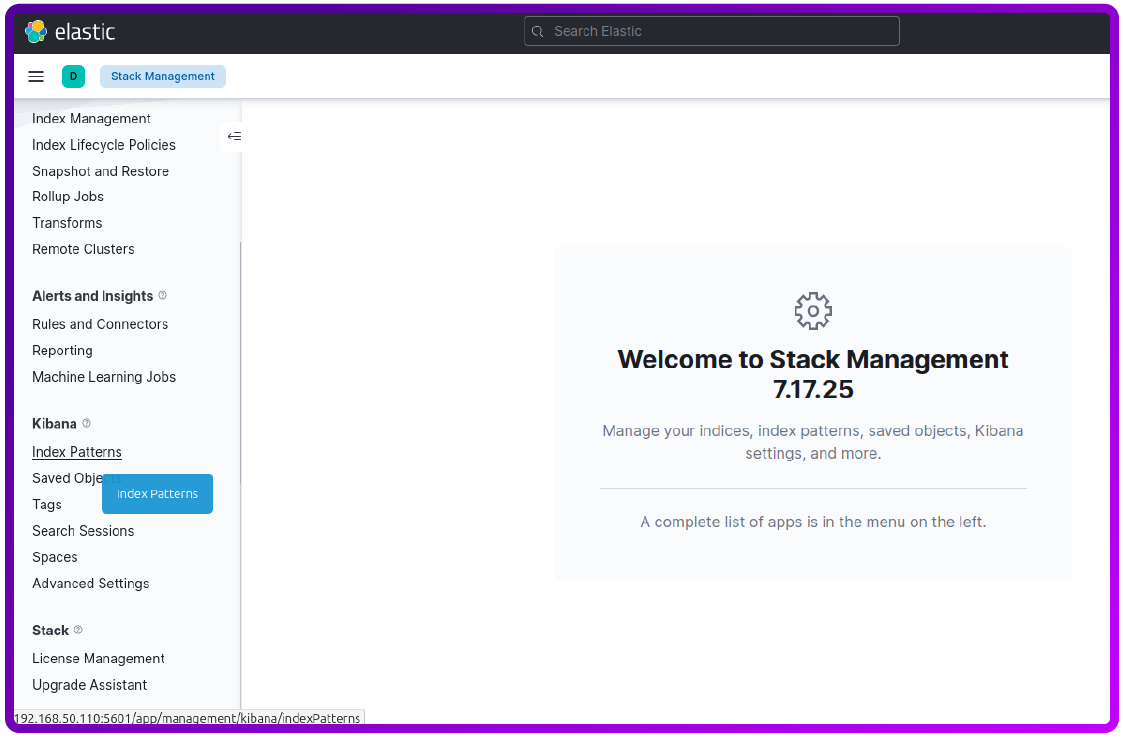Open Advanced Settings

90,583
